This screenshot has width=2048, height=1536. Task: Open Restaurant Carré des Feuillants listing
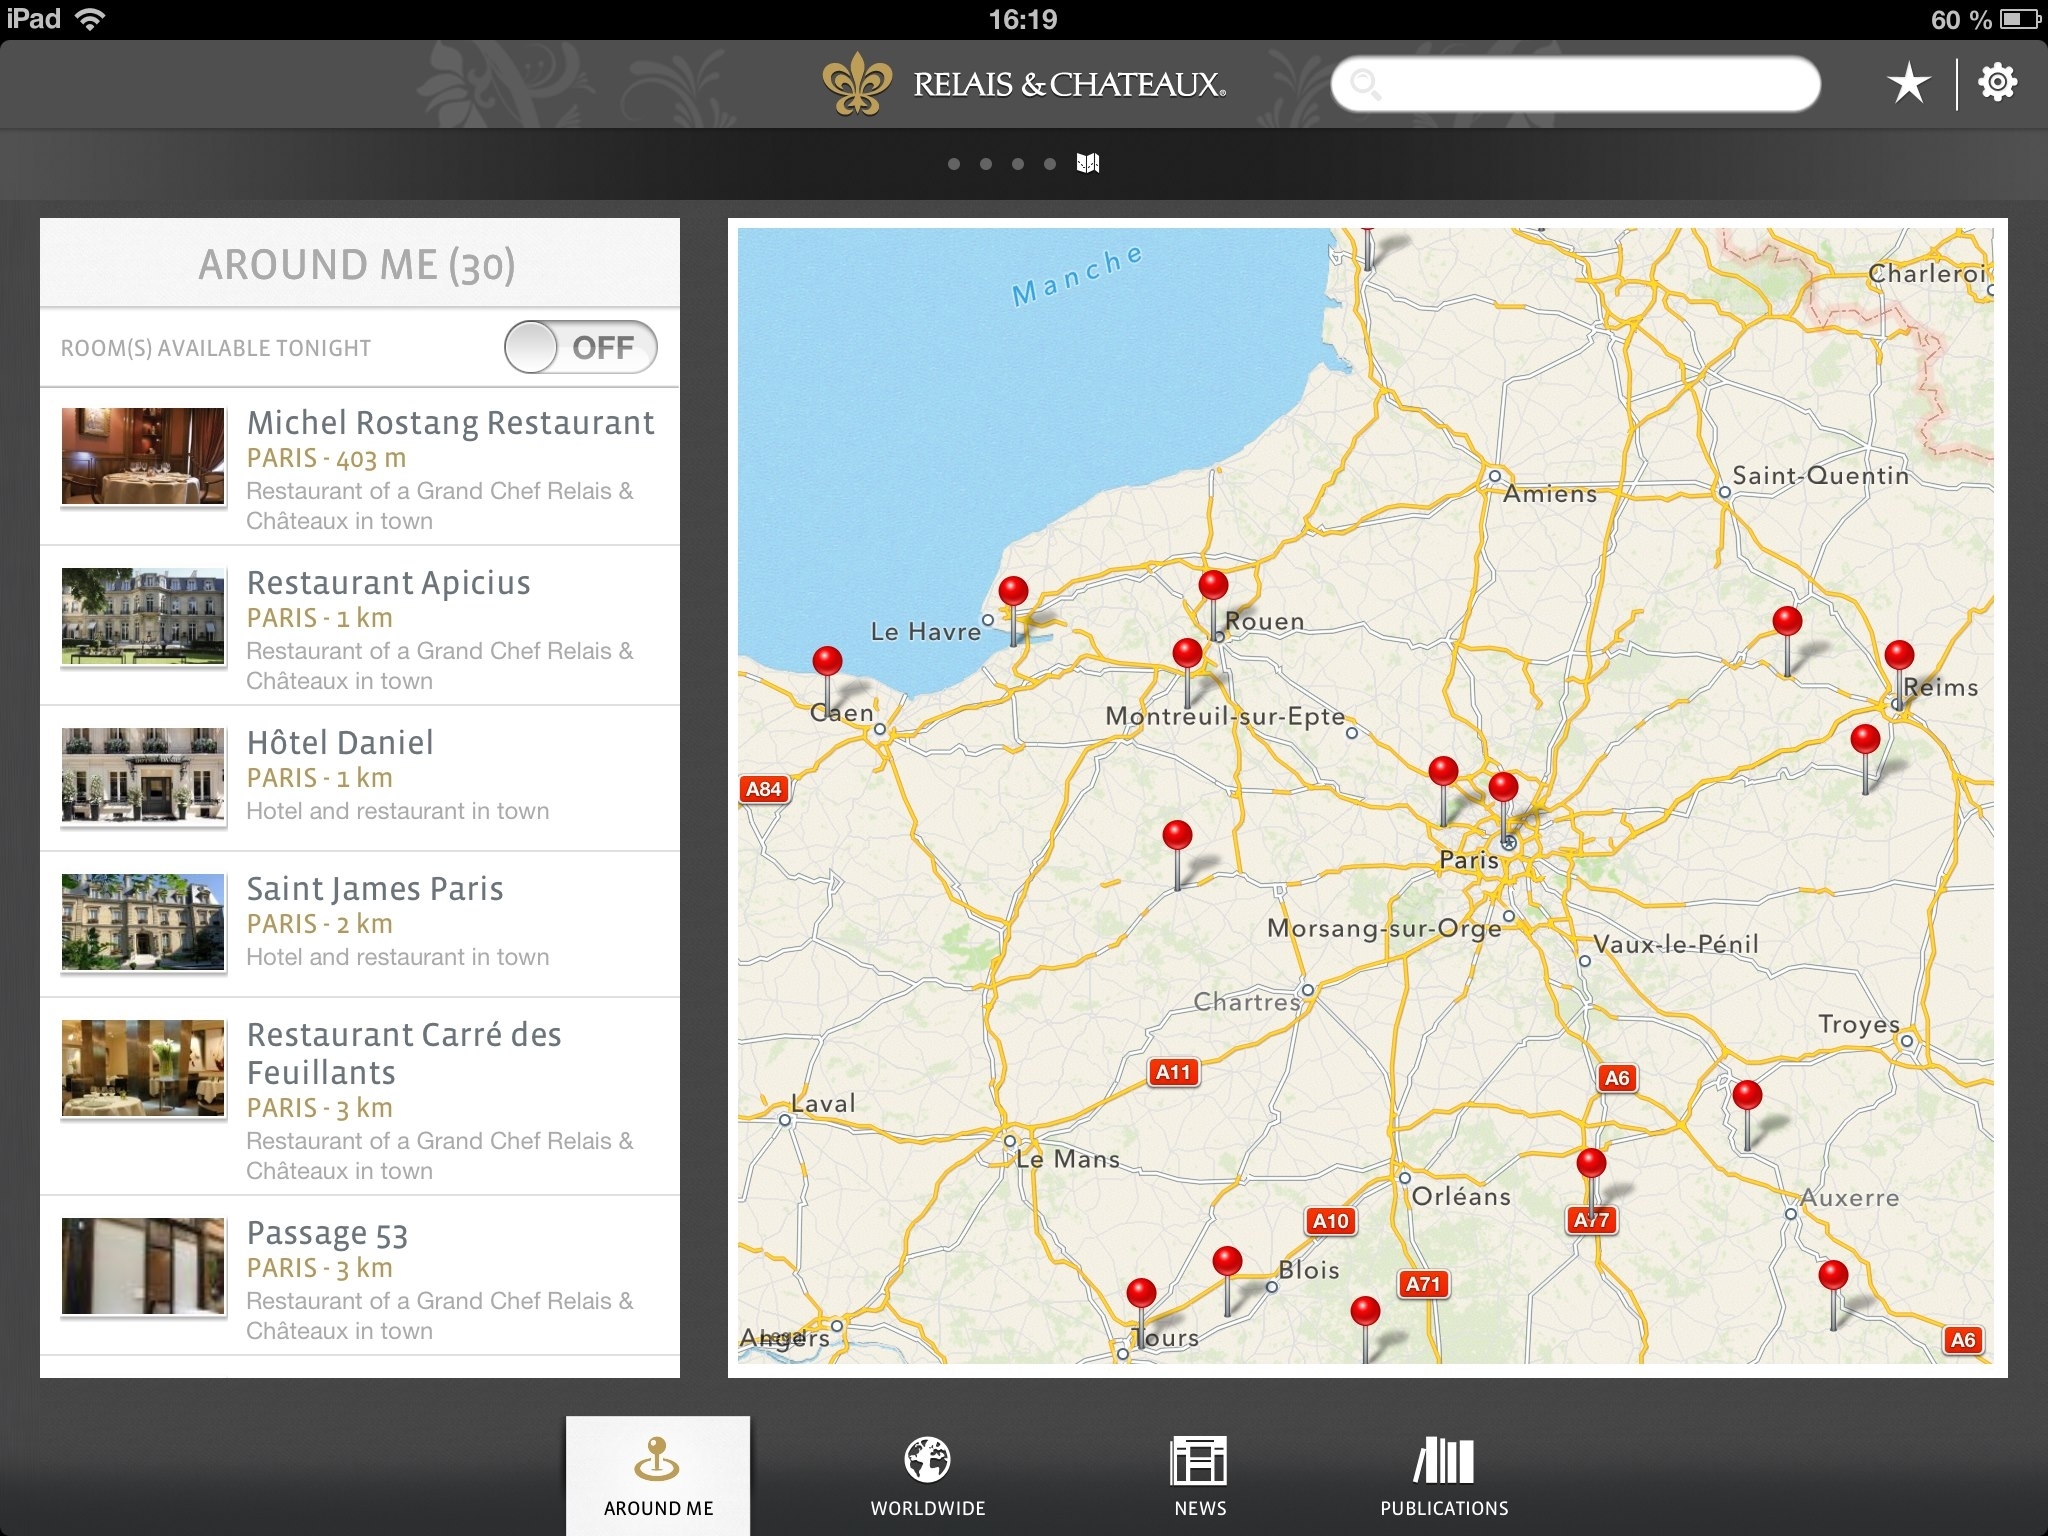(360, 1097)
